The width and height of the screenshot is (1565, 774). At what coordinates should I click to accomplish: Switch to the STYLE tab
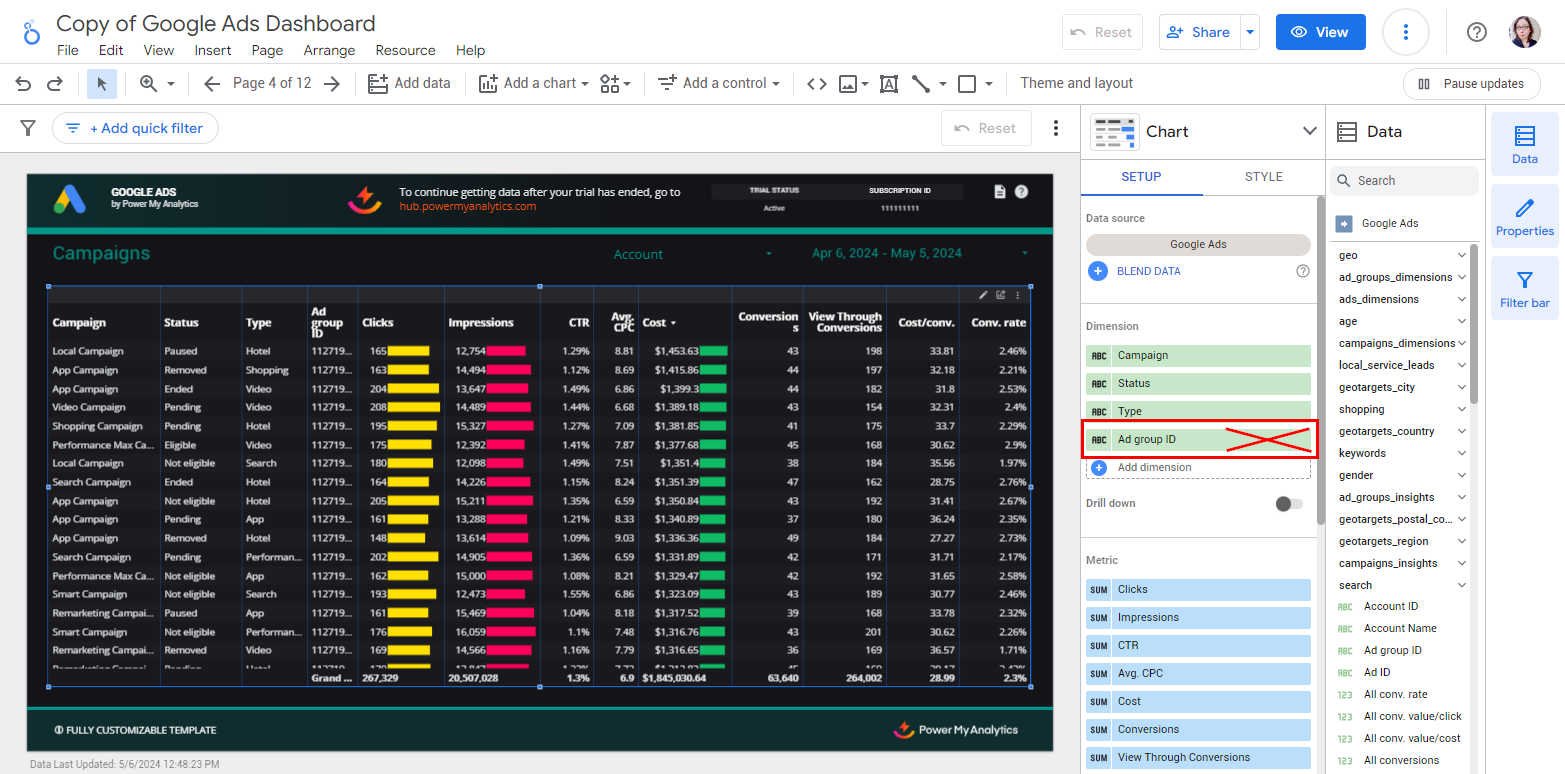[1263, 177]
